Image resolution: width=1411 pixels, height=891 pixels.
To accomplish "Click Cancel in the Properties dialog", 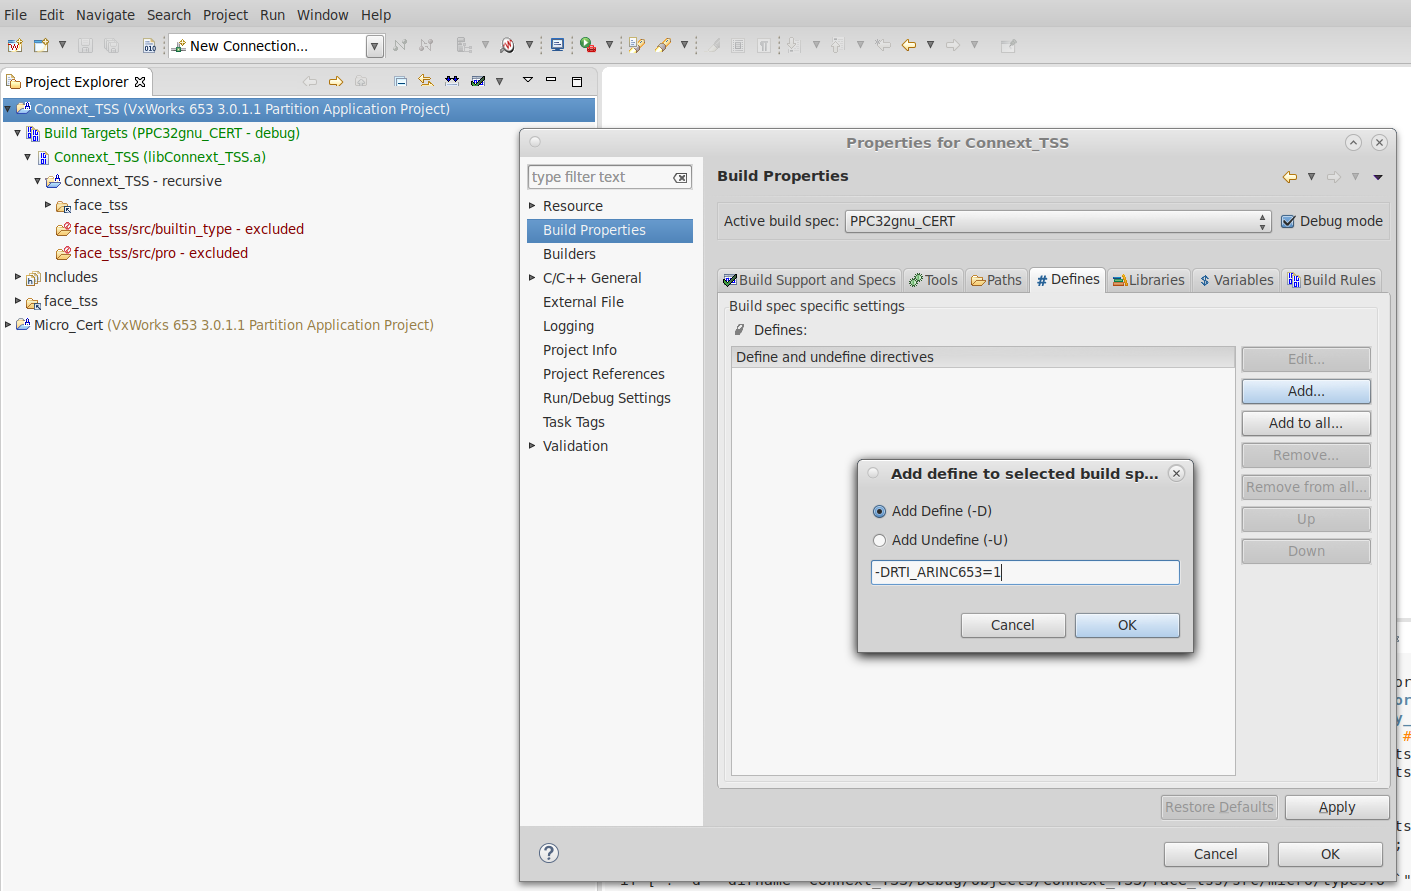I will click(1216, 854).
